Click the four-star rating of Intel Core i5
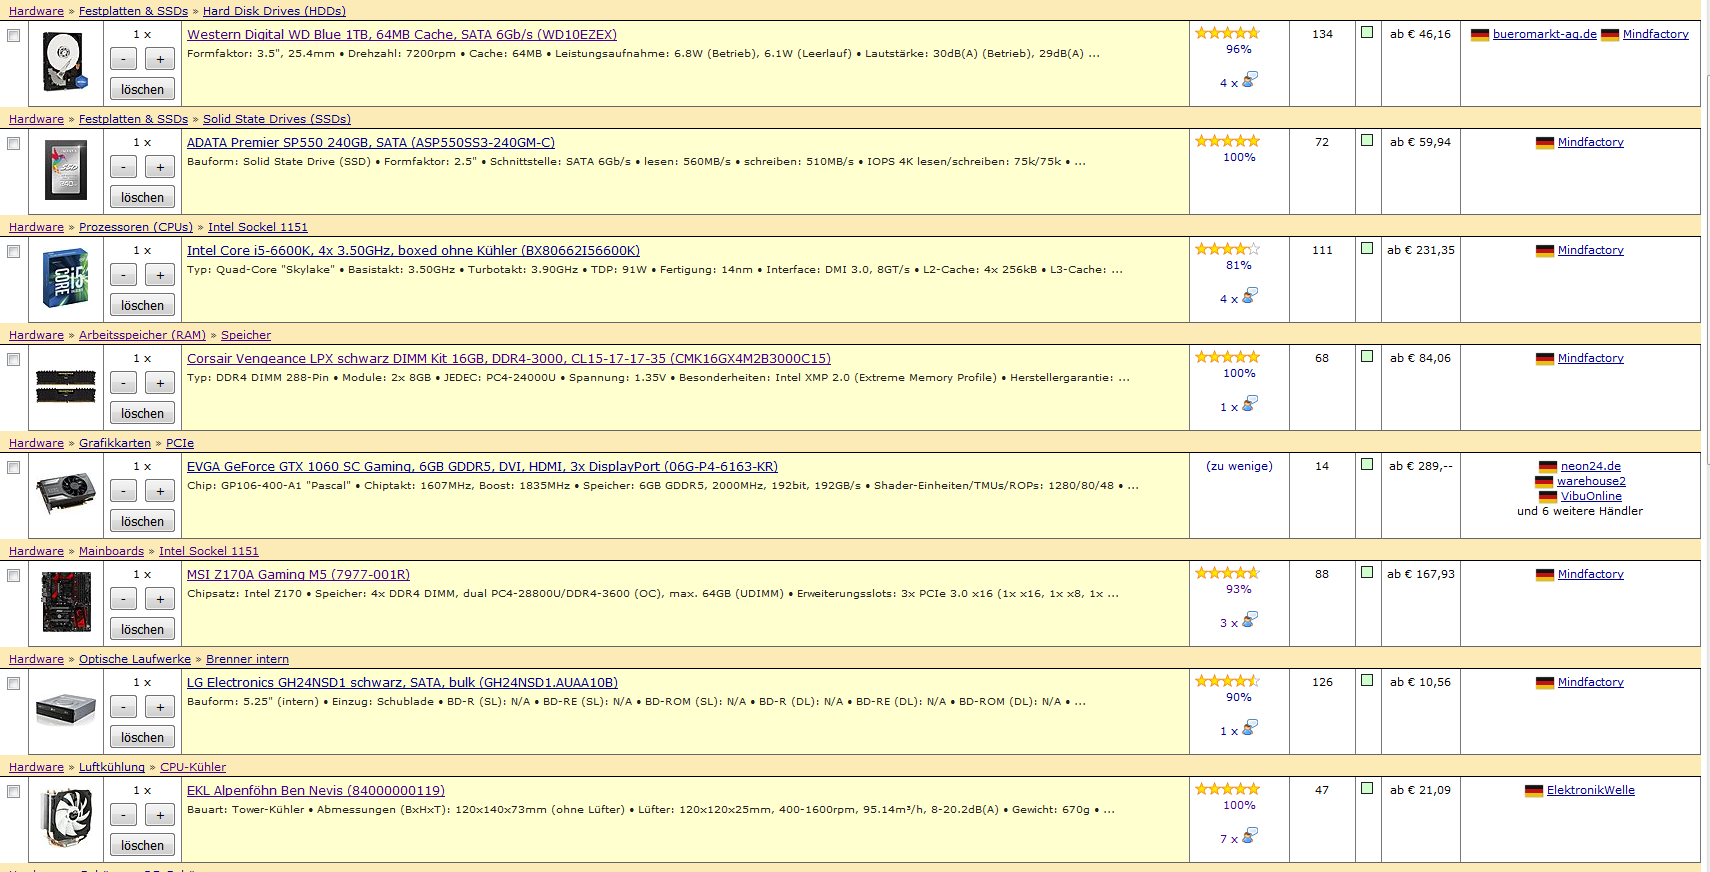 point(1227,249)
